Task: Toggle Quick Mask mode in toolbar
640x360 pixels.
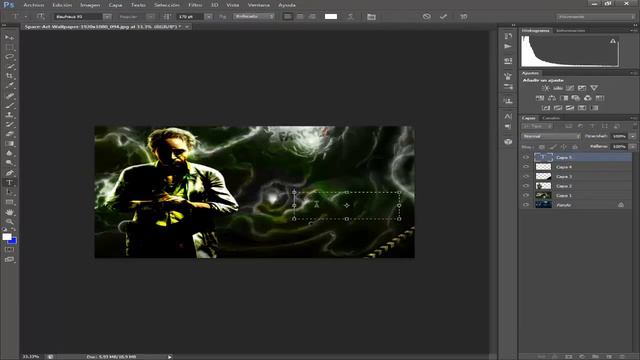Action: coord(9,249)
